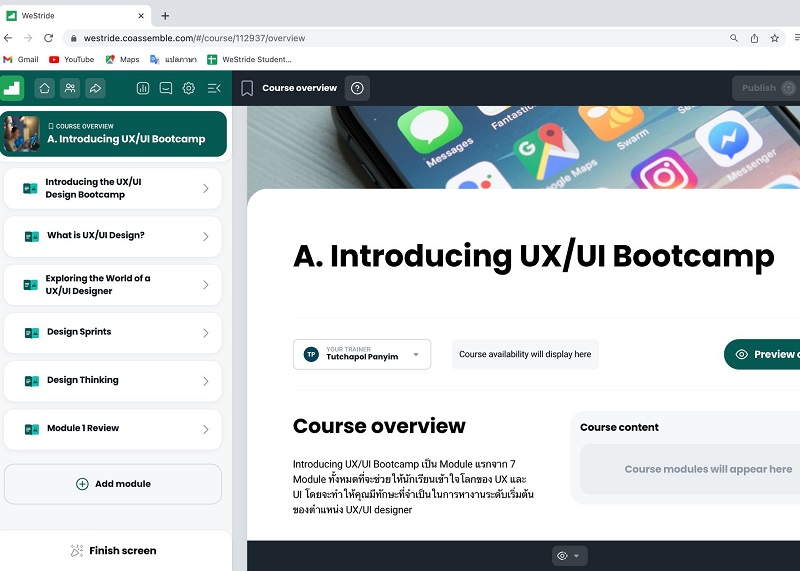The height and width of the screenshot is (571, 800).
Task: Open the reports bar chart icon
Action: click(x=143, y=88)
